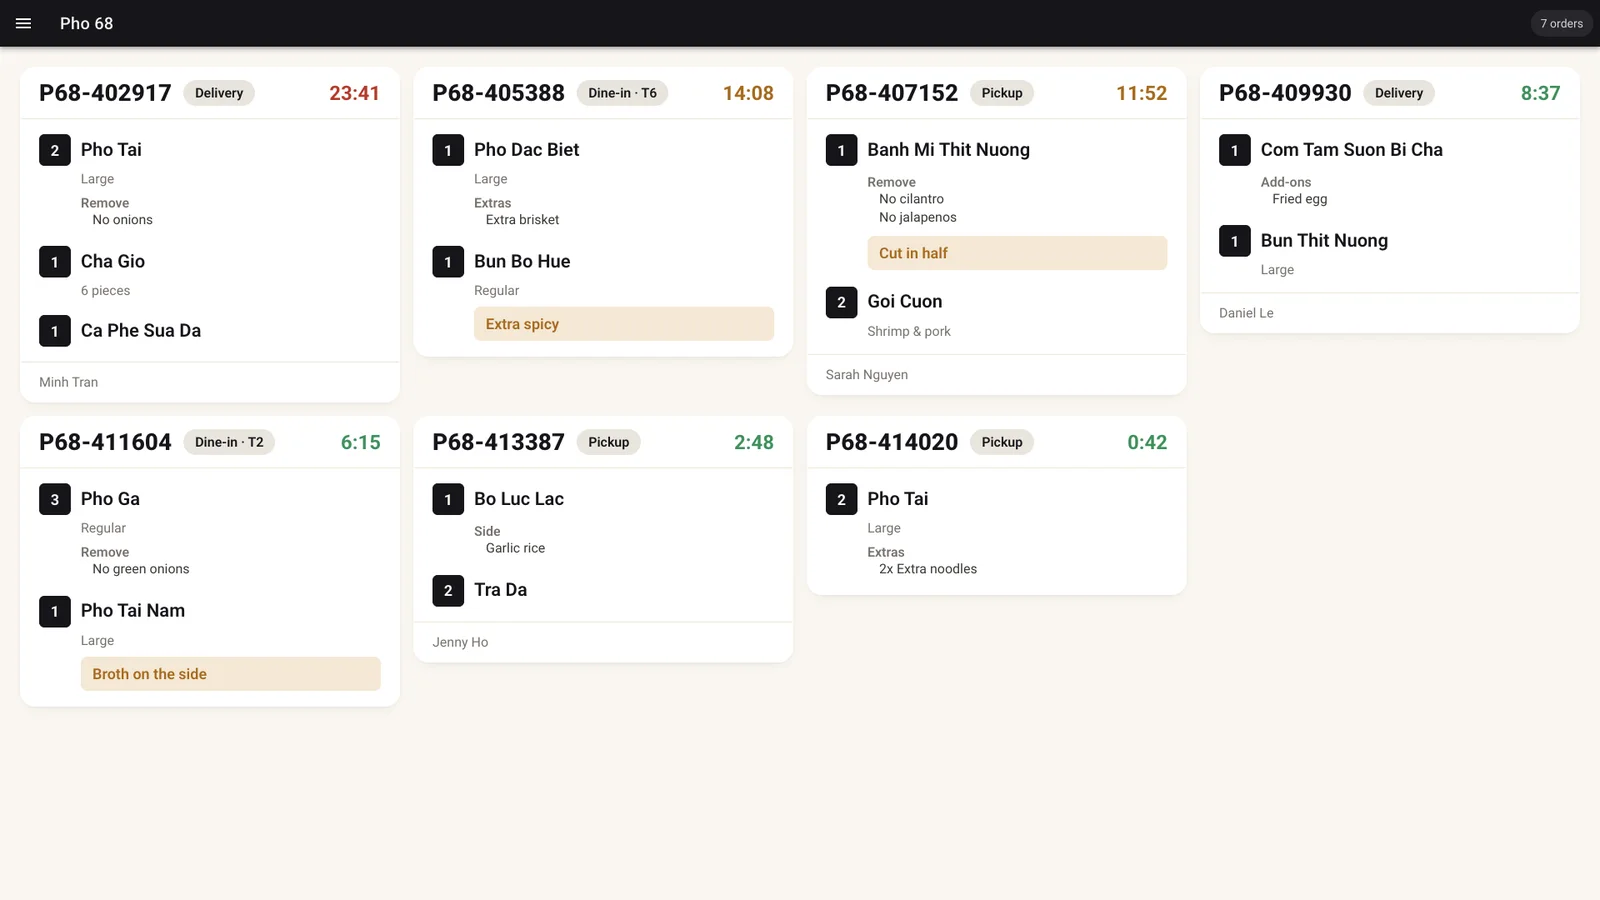This screenshot has height=900, width=1600.
Task: Open order P68-409930
Action: coord(1285,93)
